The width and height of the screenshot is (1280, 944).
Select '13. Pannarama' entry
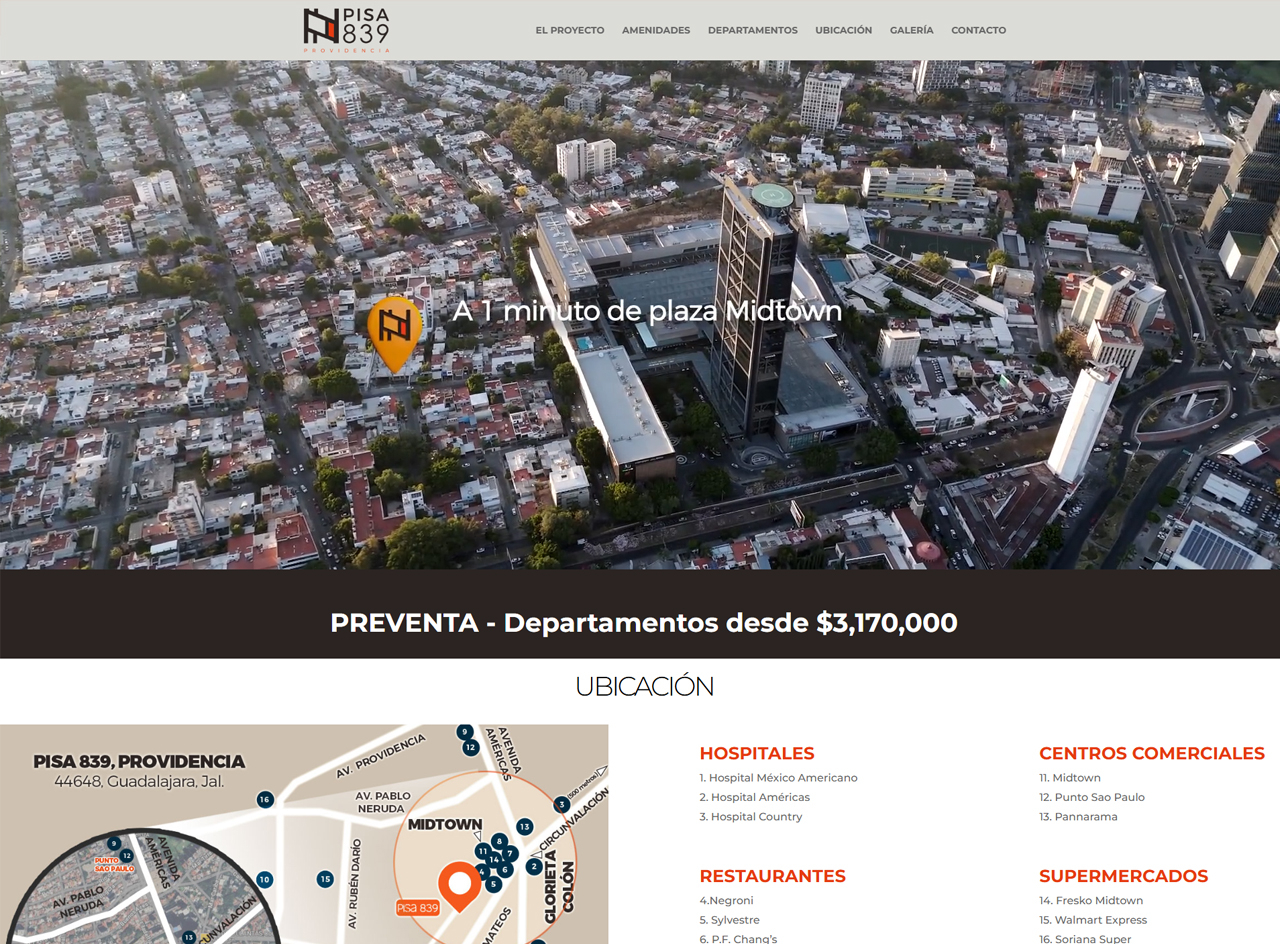[x=1078, y=816]
